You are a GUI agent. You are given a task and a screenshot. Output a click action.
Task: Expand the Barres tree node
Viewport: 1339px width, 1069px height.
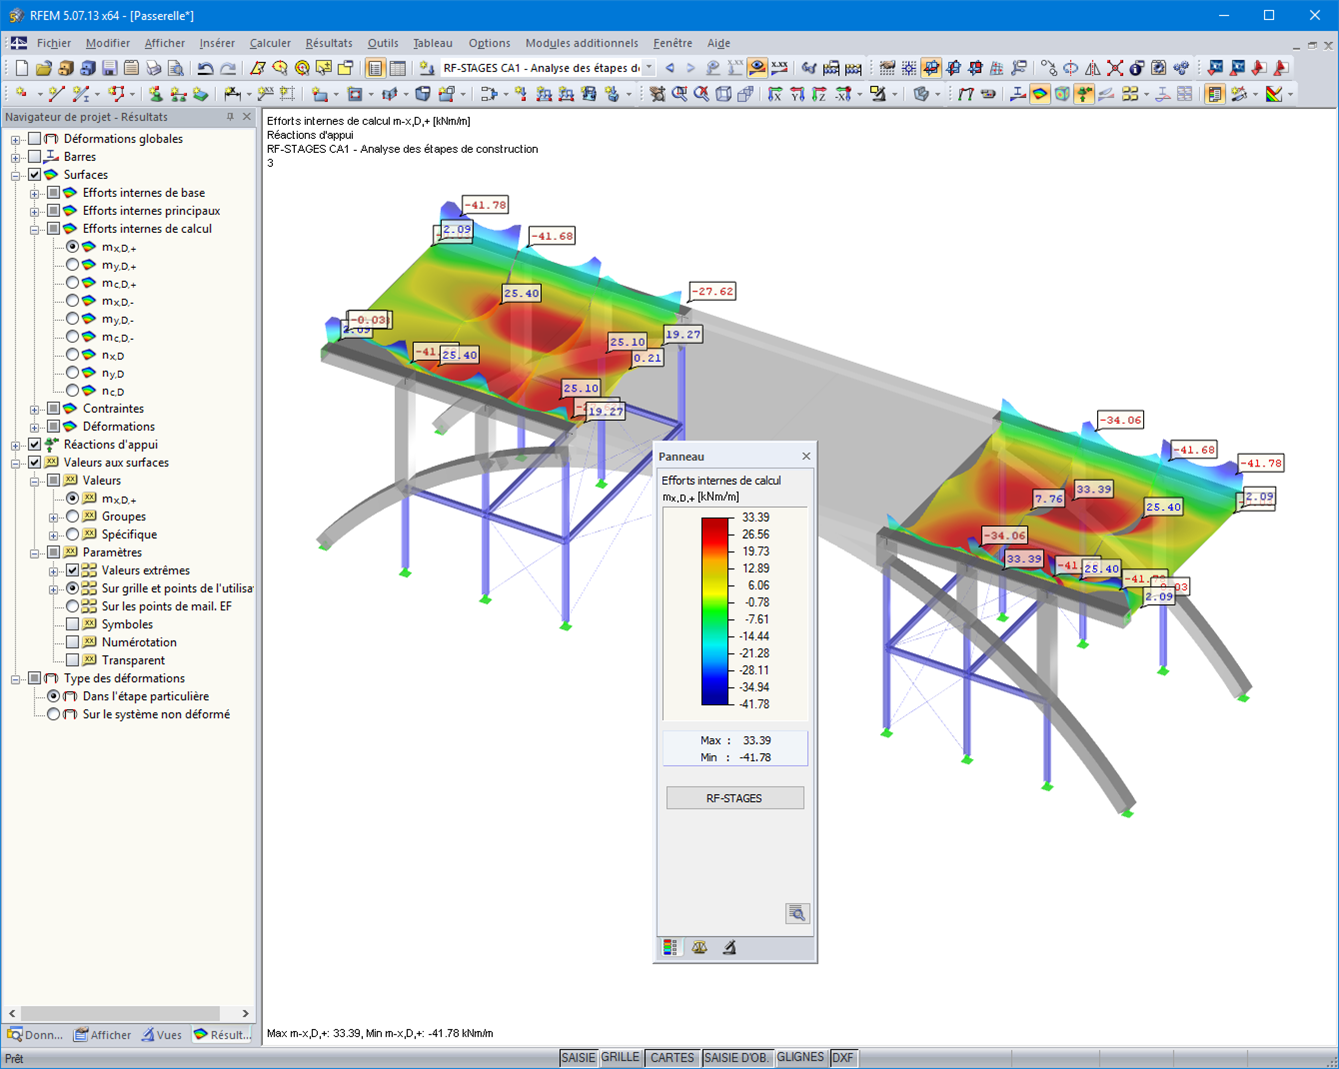click(x=16, y=157)
